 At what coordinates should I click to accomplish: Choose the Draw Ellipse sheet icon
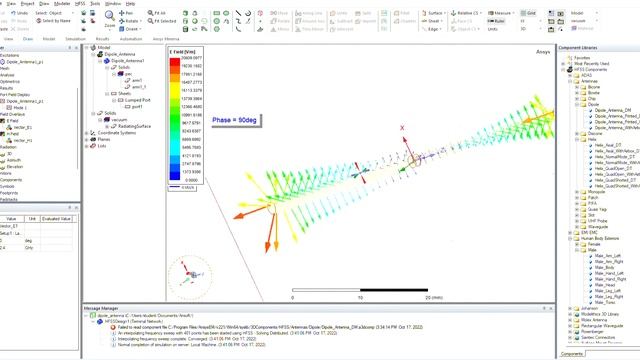(x=226, y=13)
